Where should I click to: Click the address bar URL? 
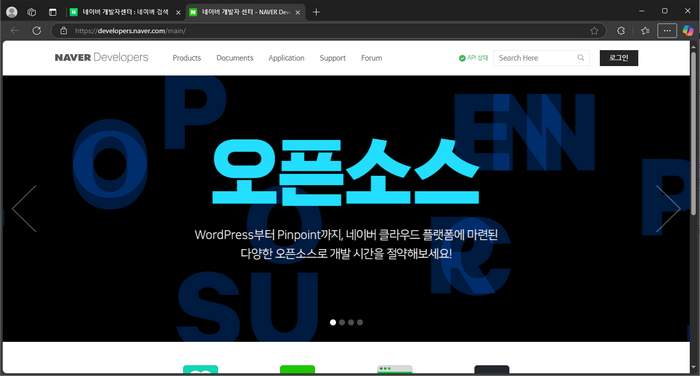click(x=130, y=31)
